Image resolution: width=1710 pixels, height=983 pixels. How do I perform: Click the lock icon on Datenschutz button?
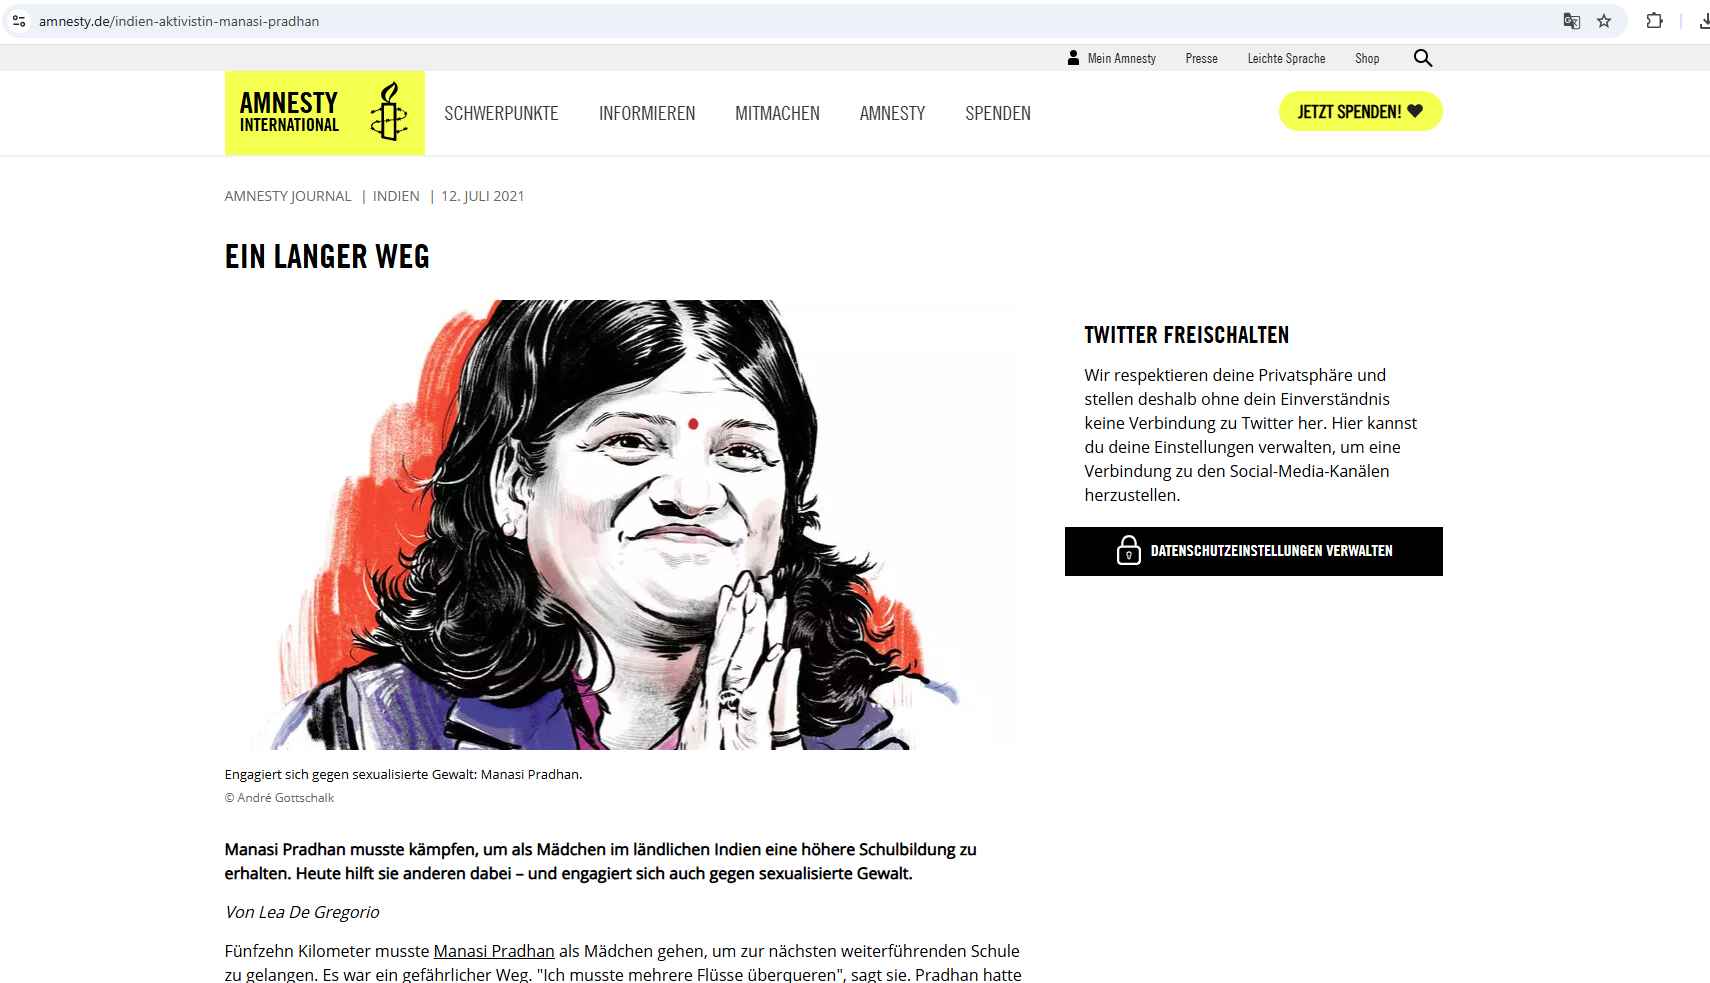pos(1128,551)
